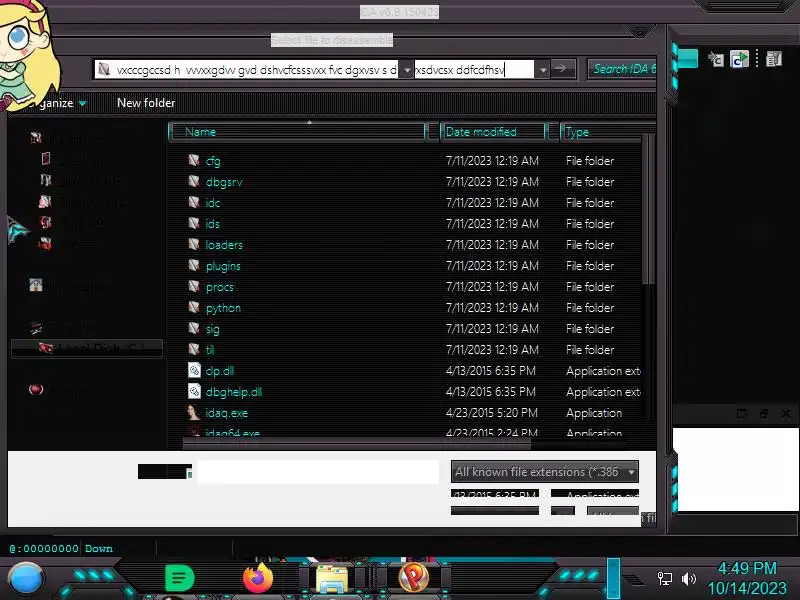Screen dimensions: 800x600
Task: Select the plugins folder icon
Action: click(194, 265)
